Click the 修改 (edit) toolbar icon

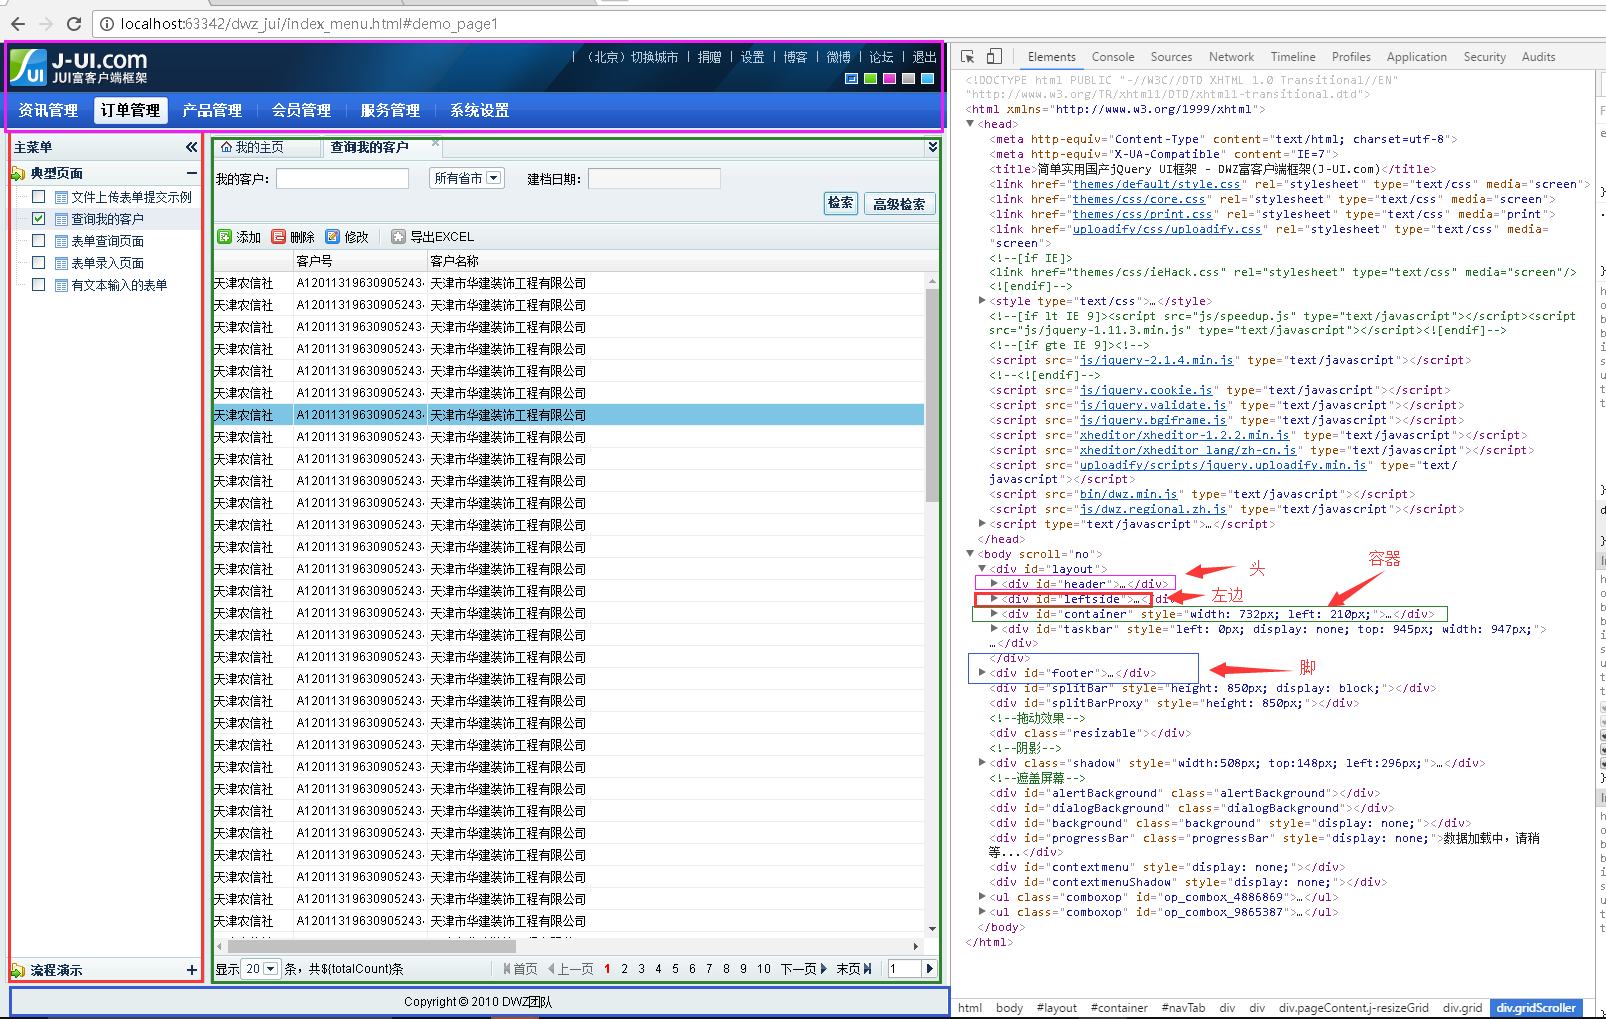pyautogui.click(x=333, y=237)
